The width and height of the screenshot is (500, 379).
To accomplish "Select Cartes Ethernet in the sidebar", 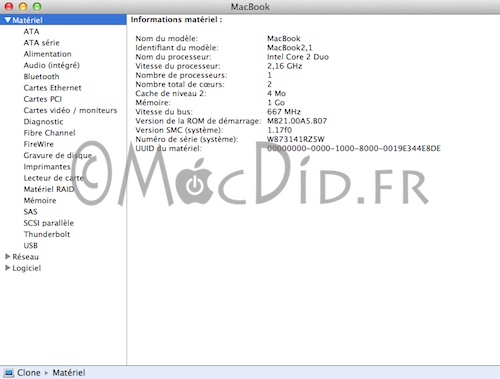I will (x=52, y=88).
